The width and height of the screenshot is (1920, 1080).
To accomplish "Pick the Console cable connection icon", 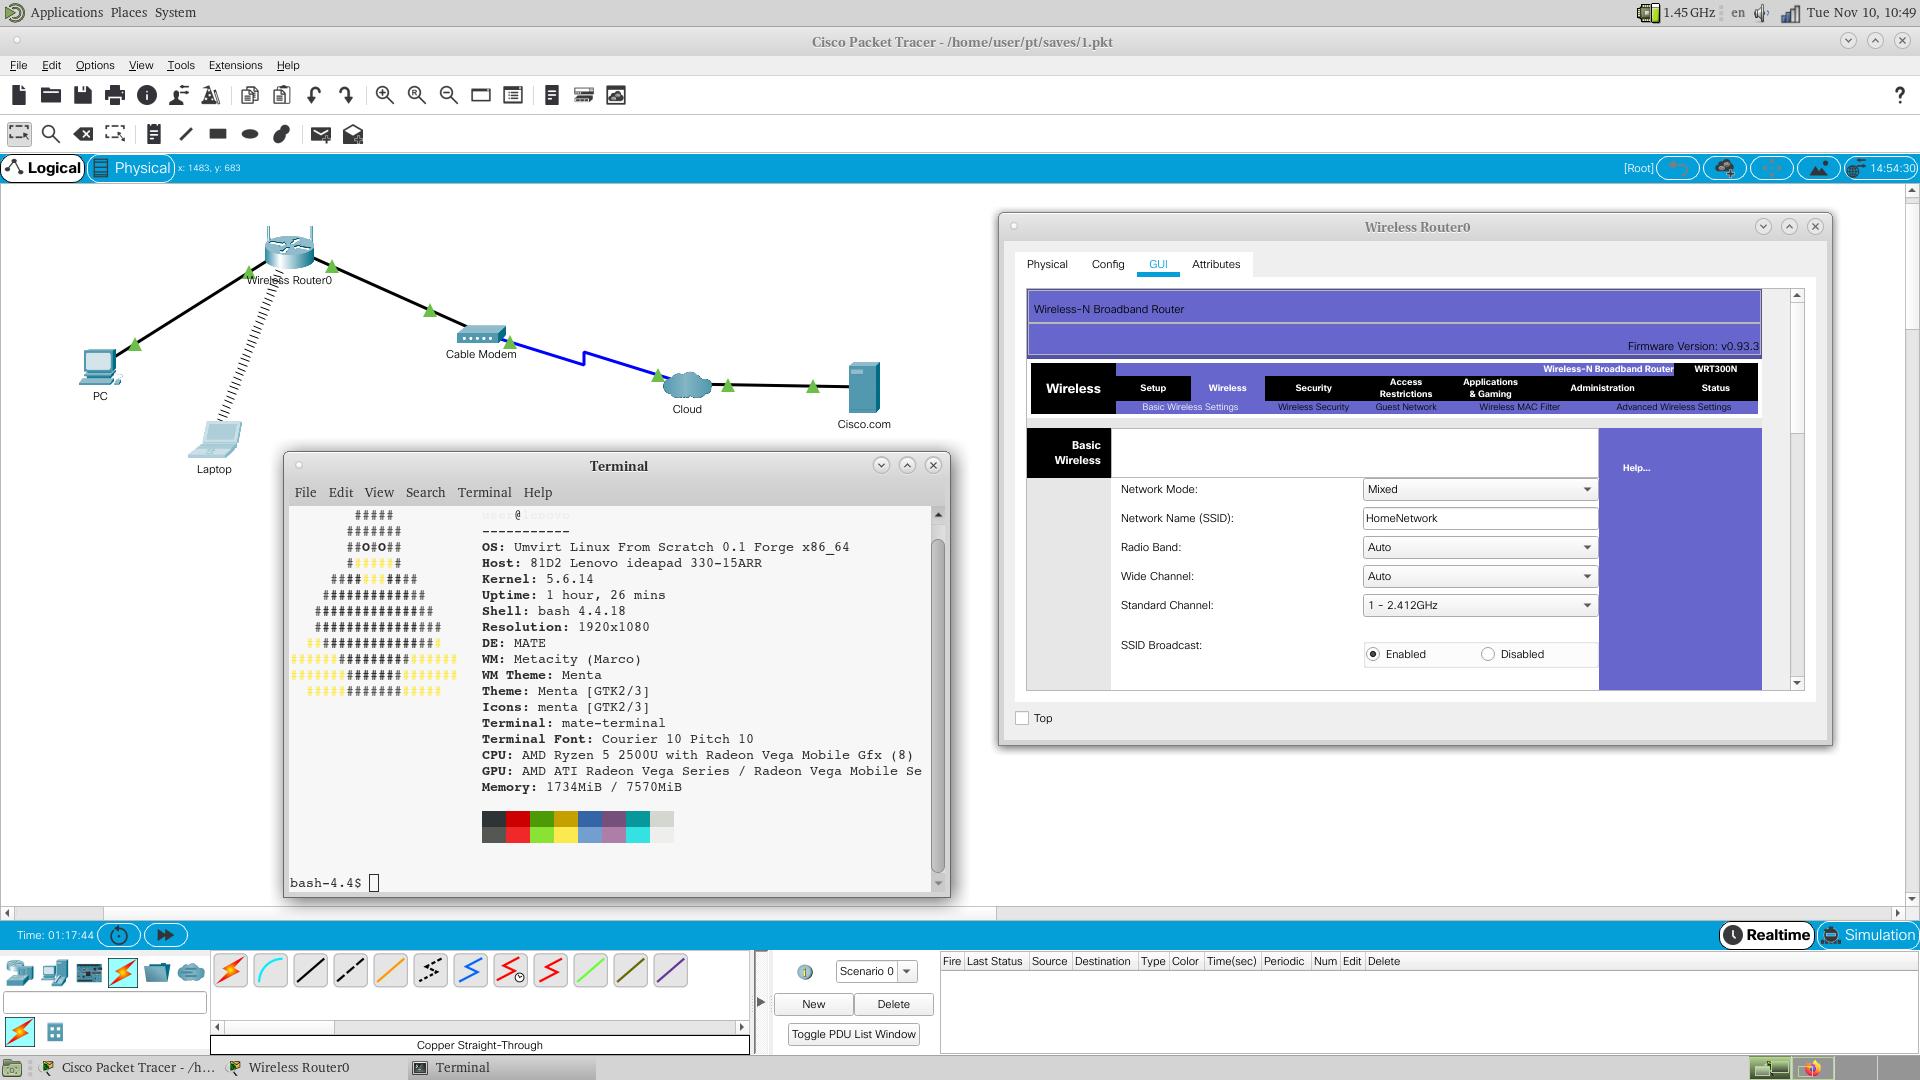I will click(x=271, y=970).
